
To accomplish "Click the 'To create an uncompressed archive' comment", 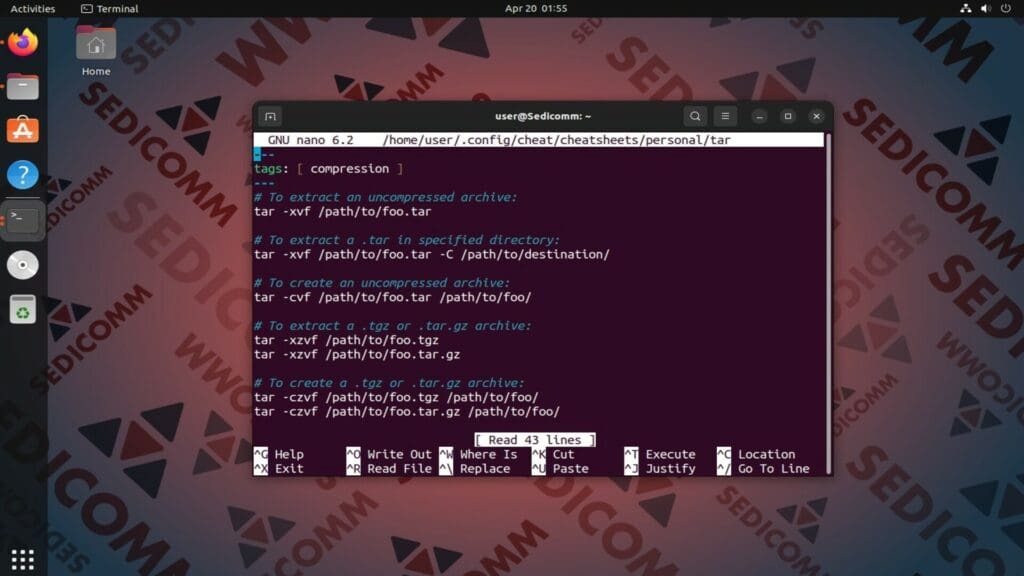I will (x=382, y=283).
